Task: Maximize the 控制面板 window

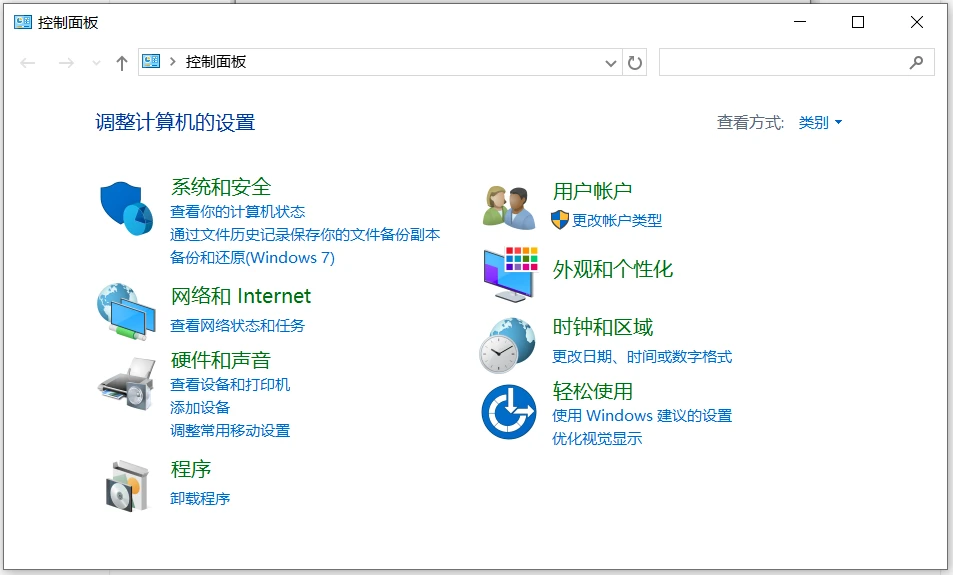Action: (x=858, y=22)
